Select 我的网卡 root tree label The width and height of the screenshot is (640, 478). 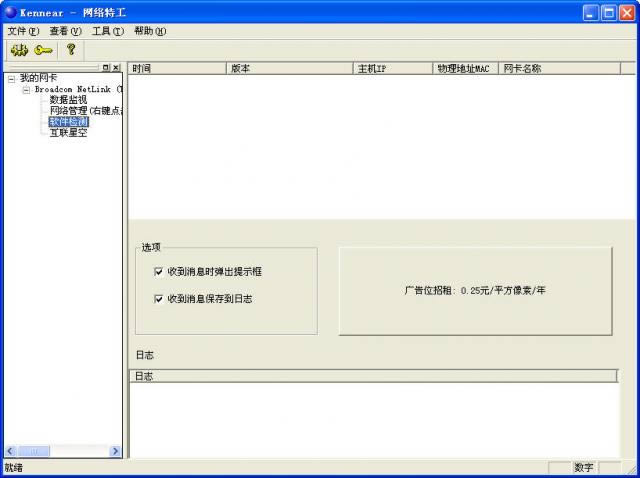(x=38, y=78)
